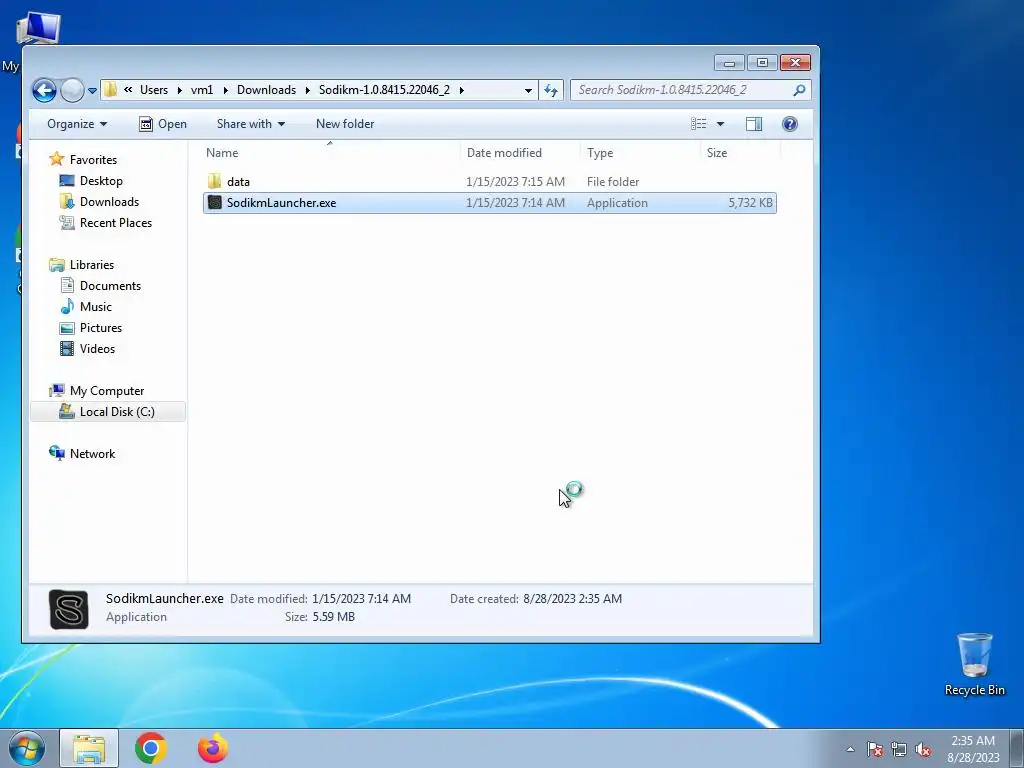Open the arrow after Users breadcrumb

[x=180, y=90]
